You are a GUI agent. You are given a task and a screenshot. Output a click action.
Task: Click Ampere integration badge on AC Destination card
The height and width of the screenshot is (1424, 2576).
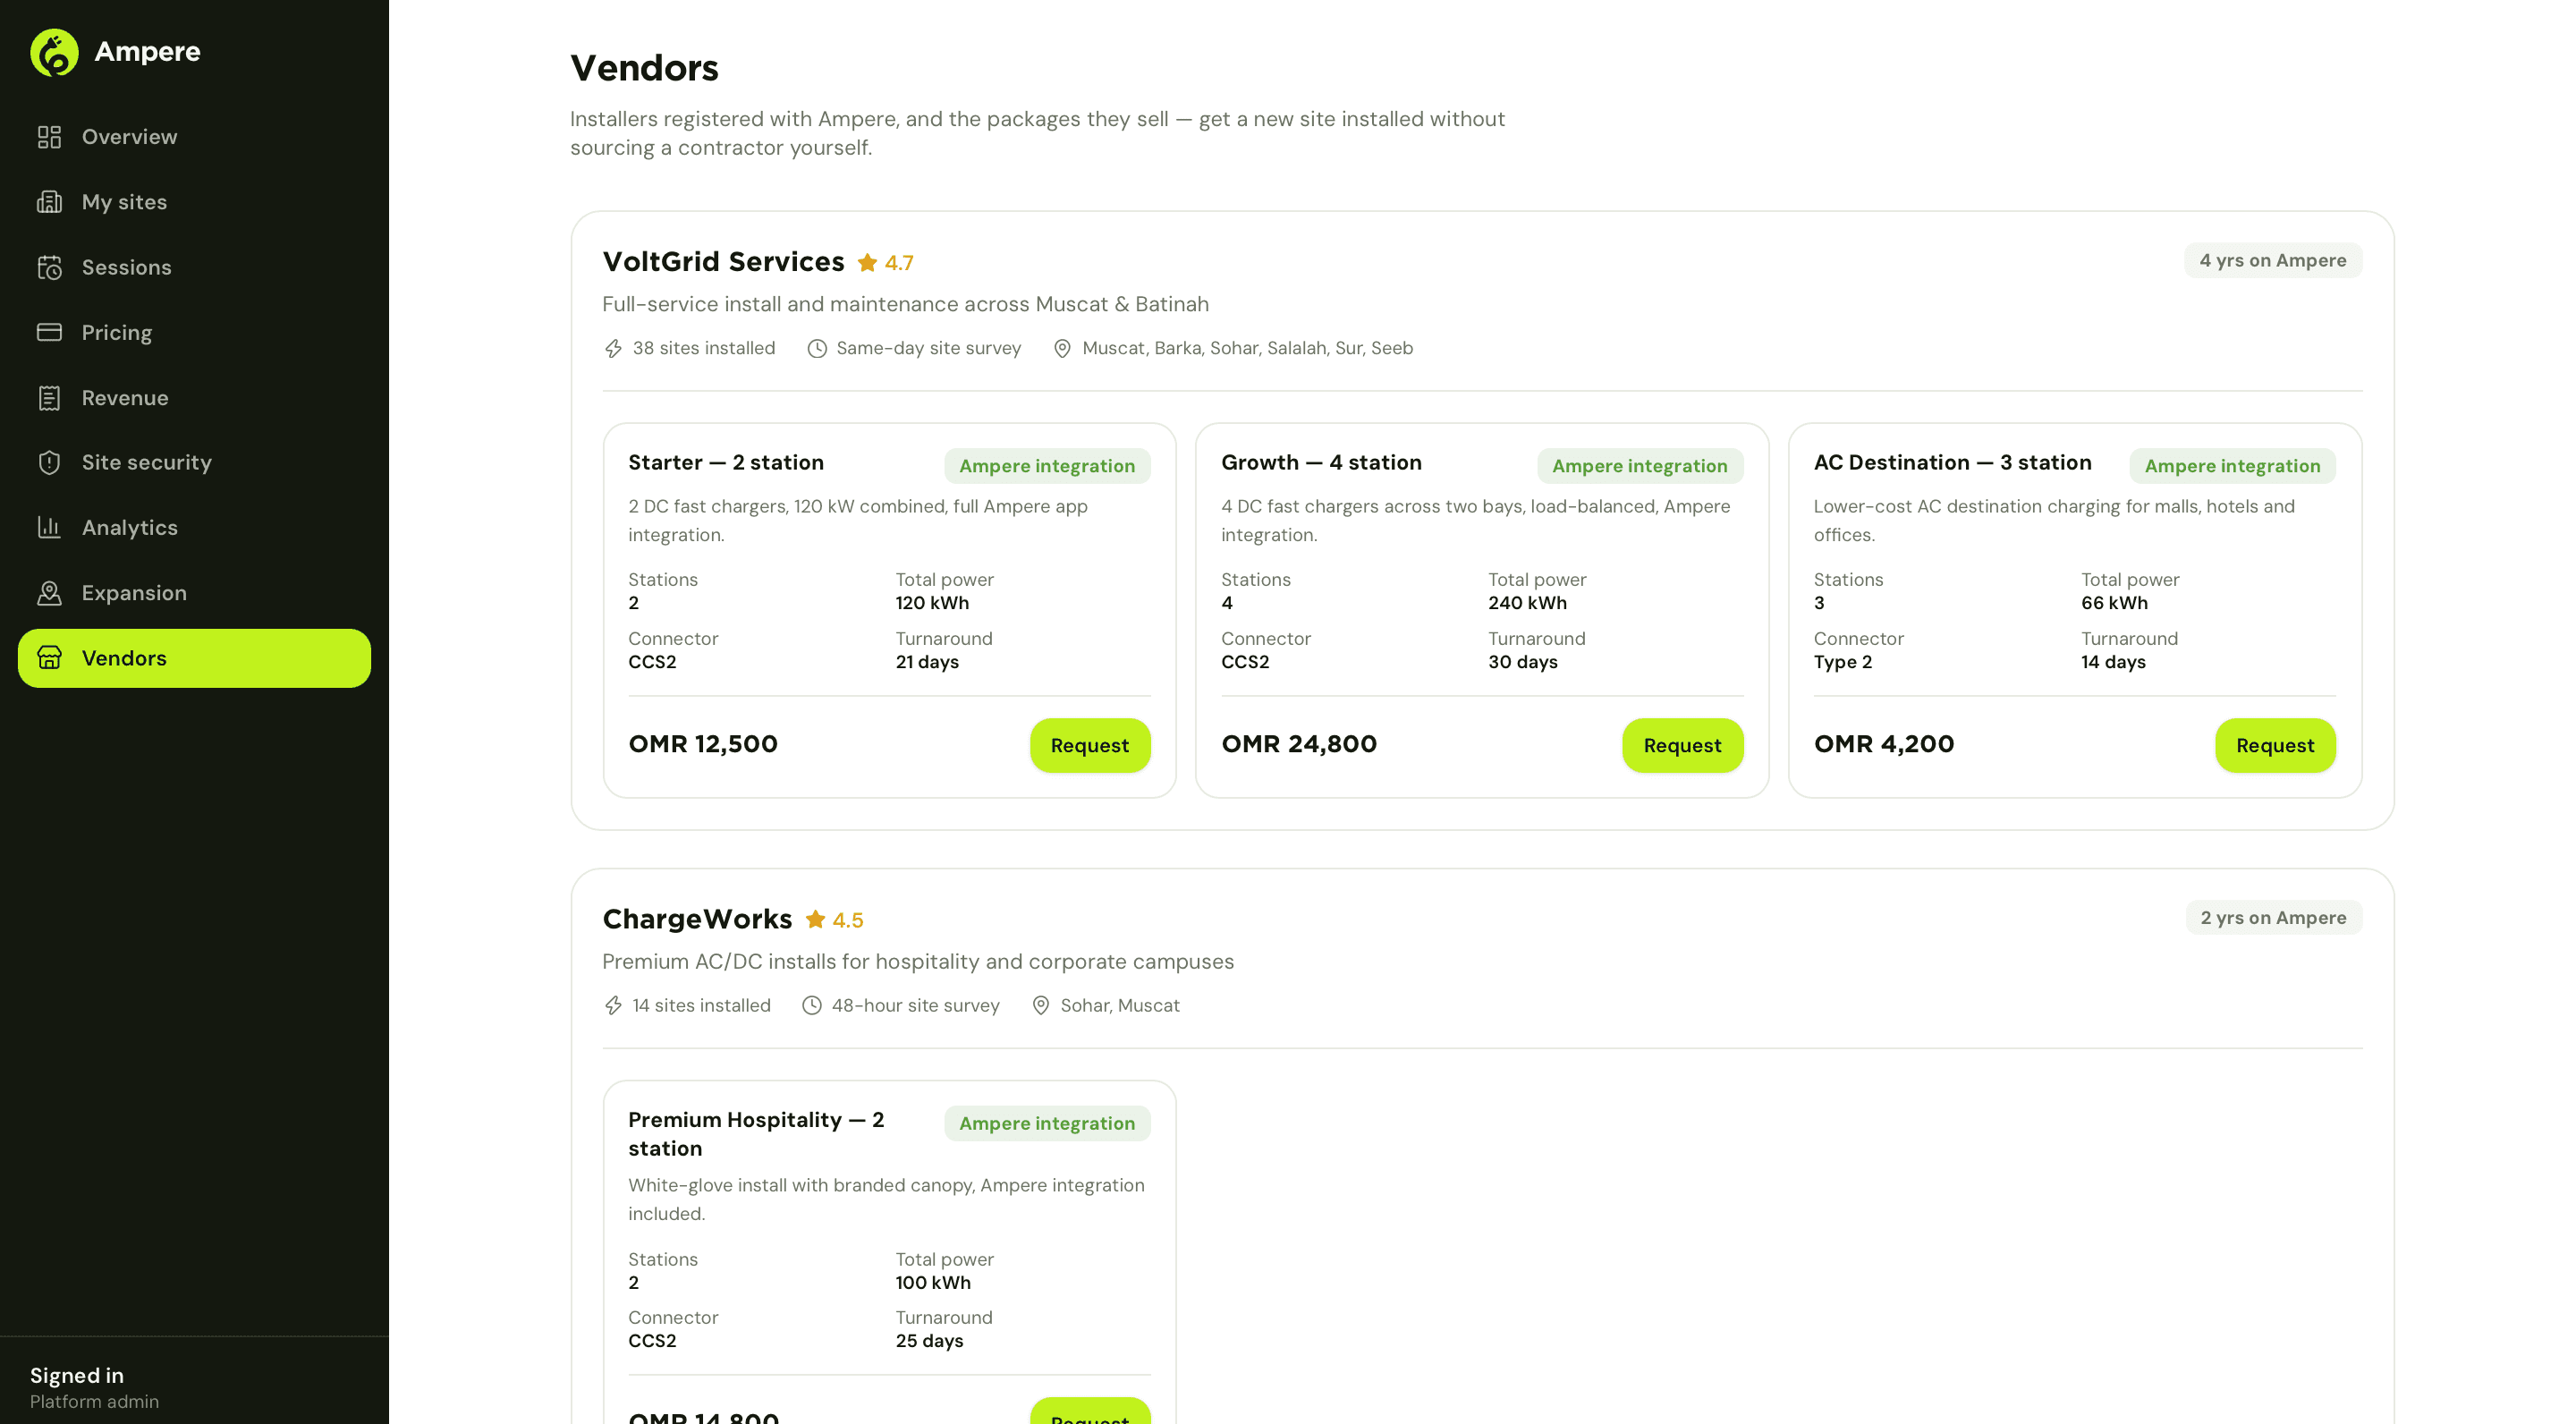(2232, 466)
